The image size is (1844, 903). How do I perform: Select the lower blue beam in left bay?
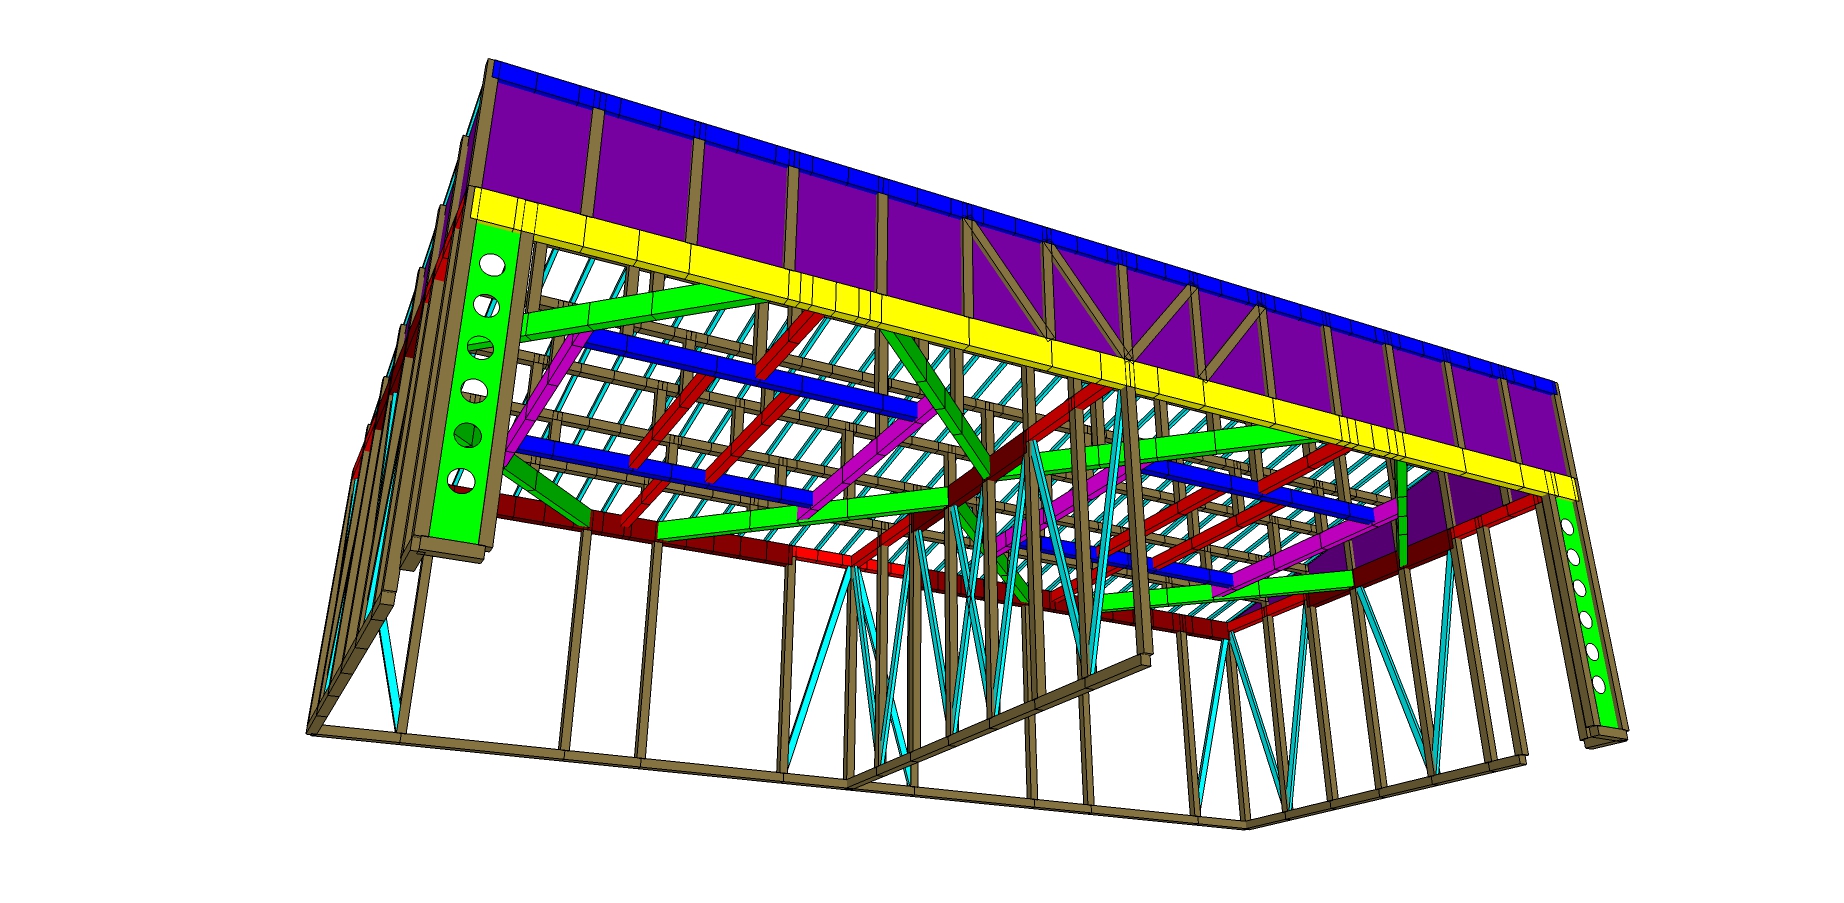(660, 468)
